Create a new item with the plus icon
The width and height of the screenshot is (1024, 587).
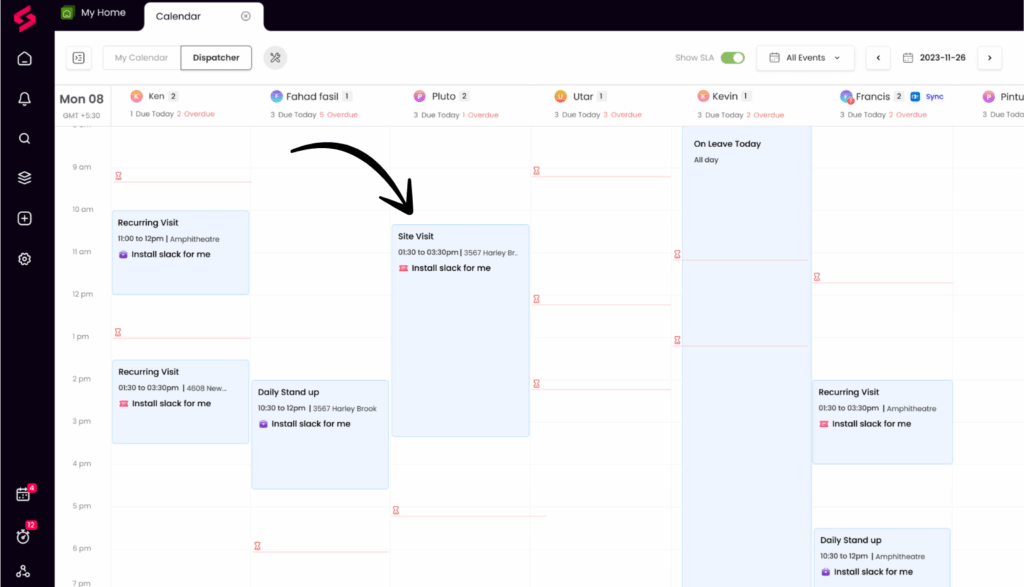24,218
